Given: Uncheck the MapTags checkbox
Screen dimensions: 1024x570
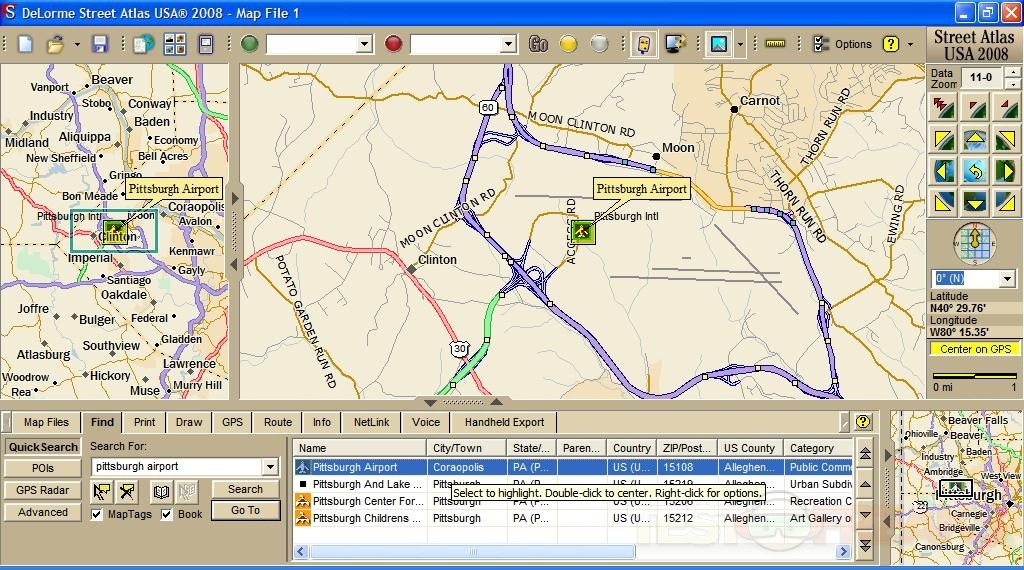Looking at the screenshot, I should (97, 514).
